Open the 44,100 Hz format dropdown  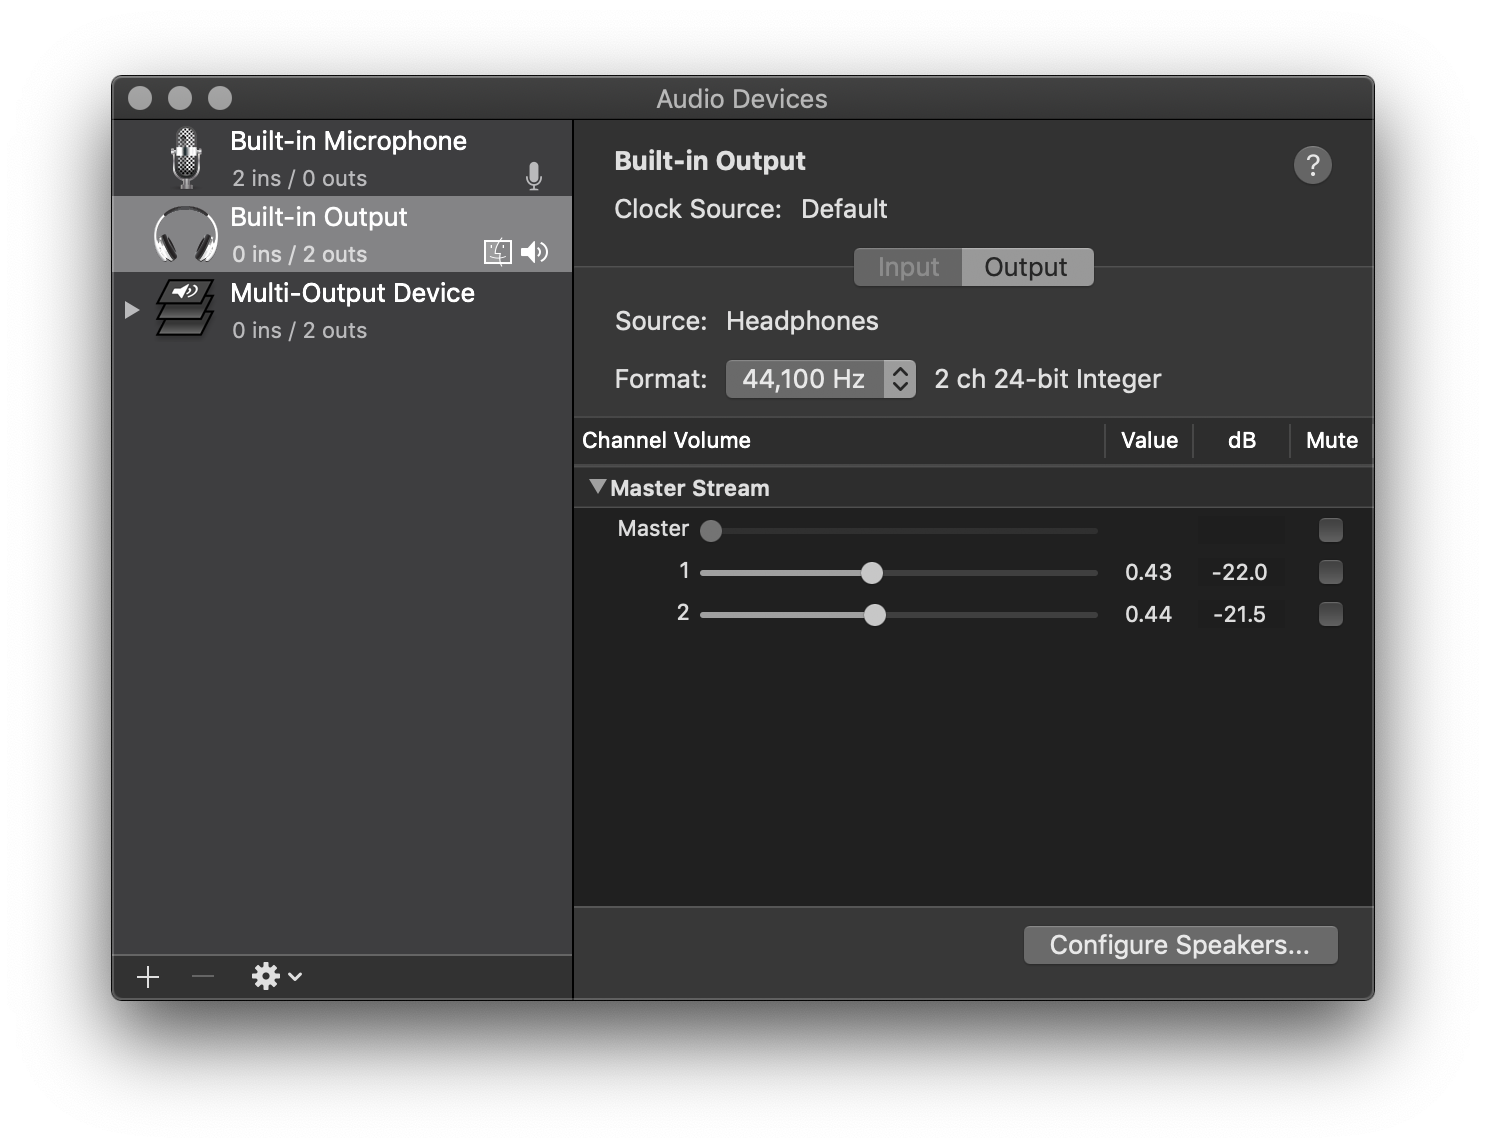pos(821,379)
